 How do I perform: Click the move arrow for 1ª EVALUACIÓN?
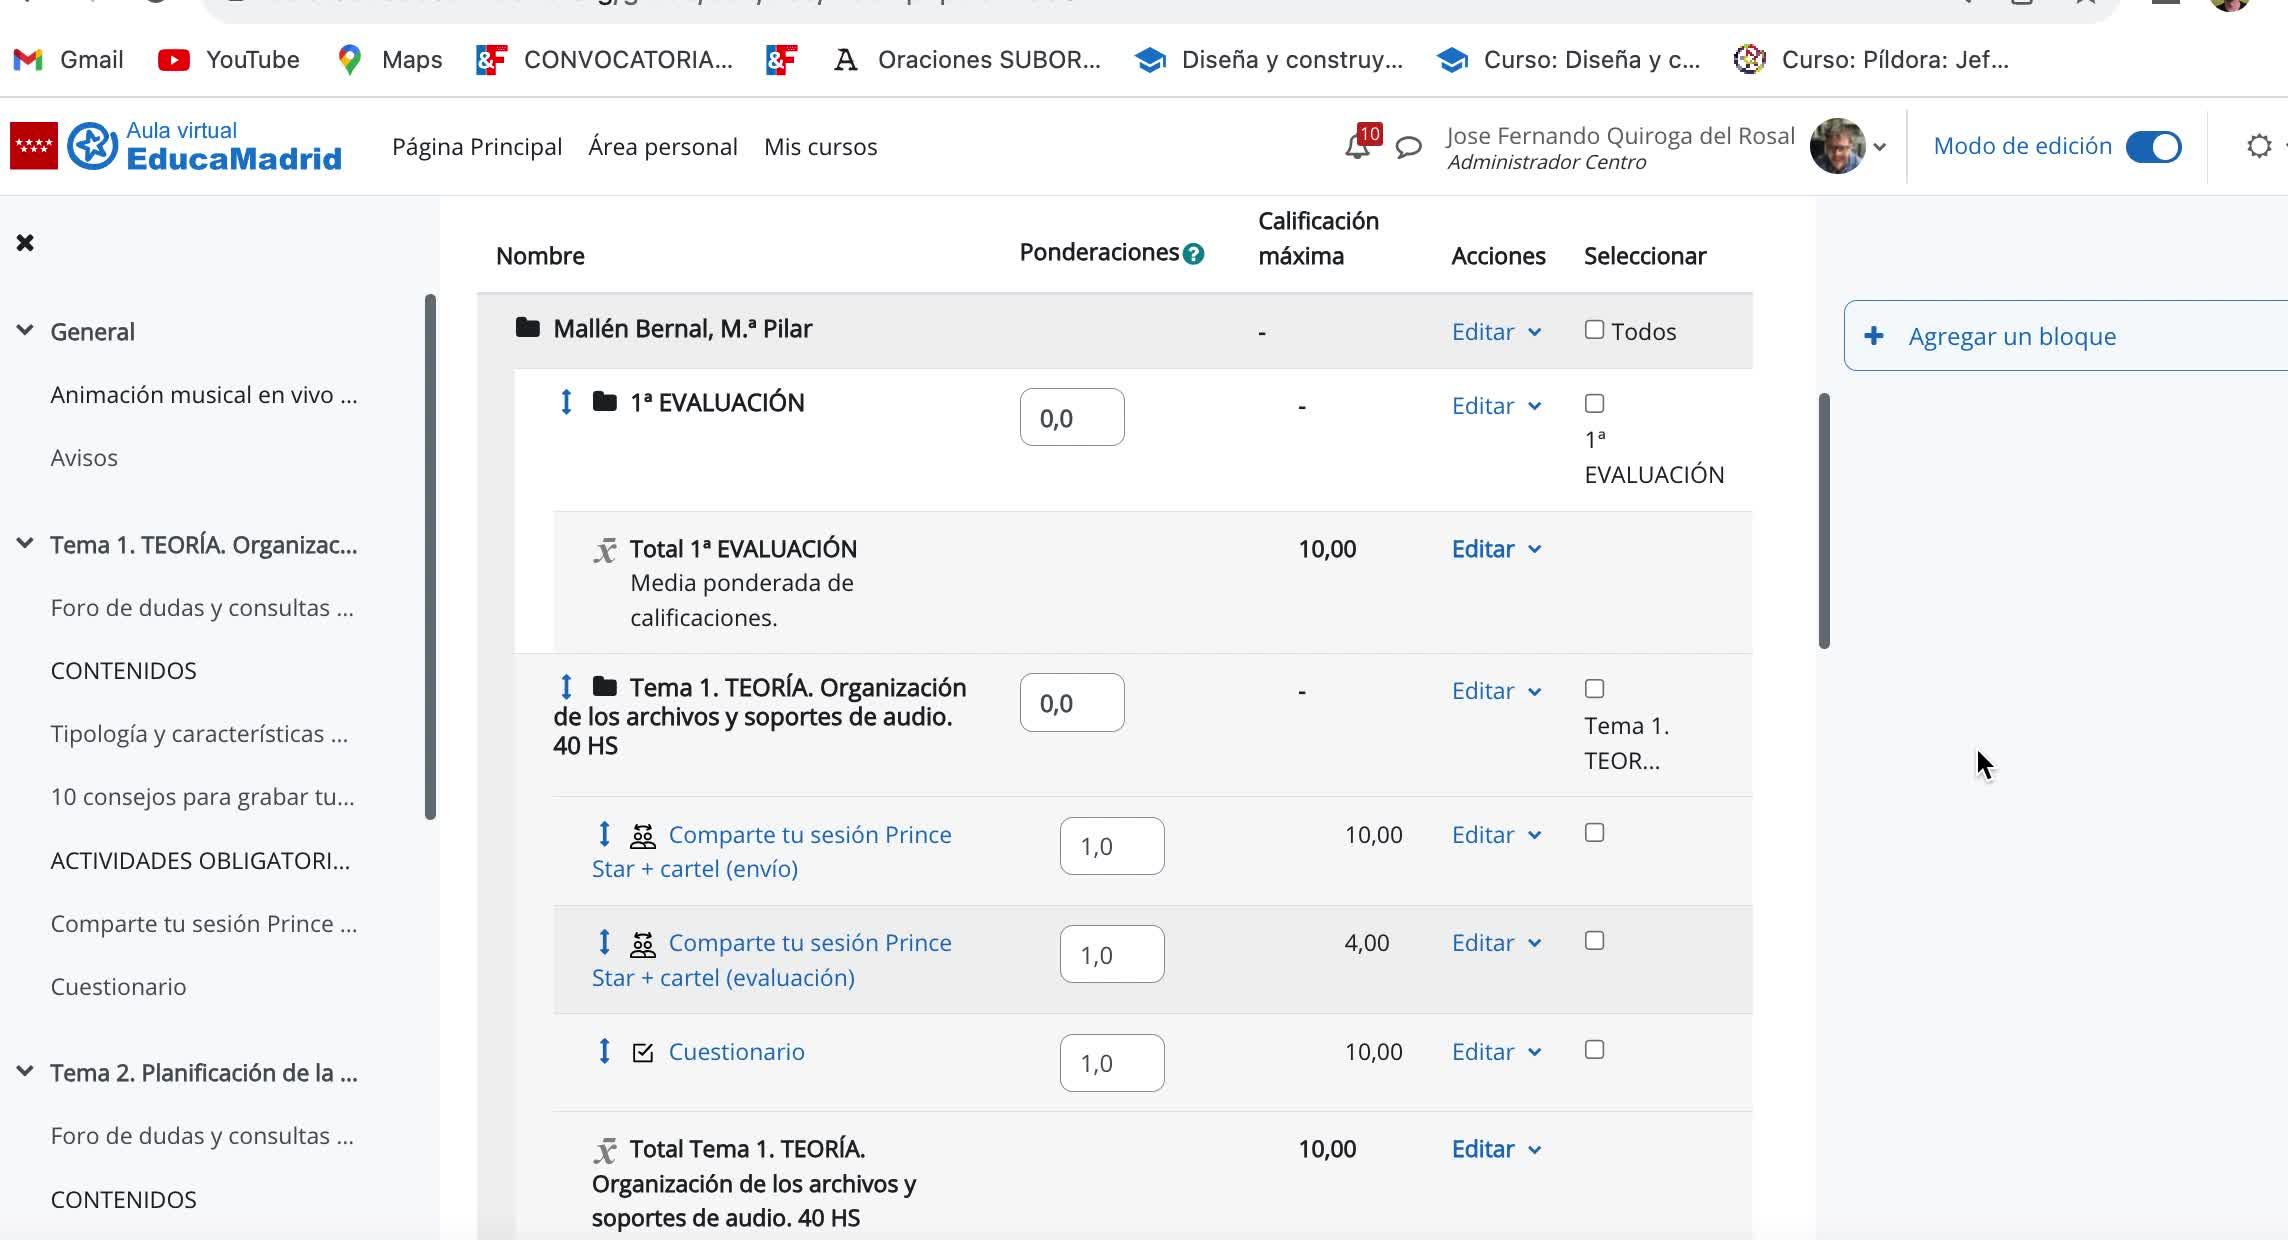pyautogui.click(x=566, y=402)
